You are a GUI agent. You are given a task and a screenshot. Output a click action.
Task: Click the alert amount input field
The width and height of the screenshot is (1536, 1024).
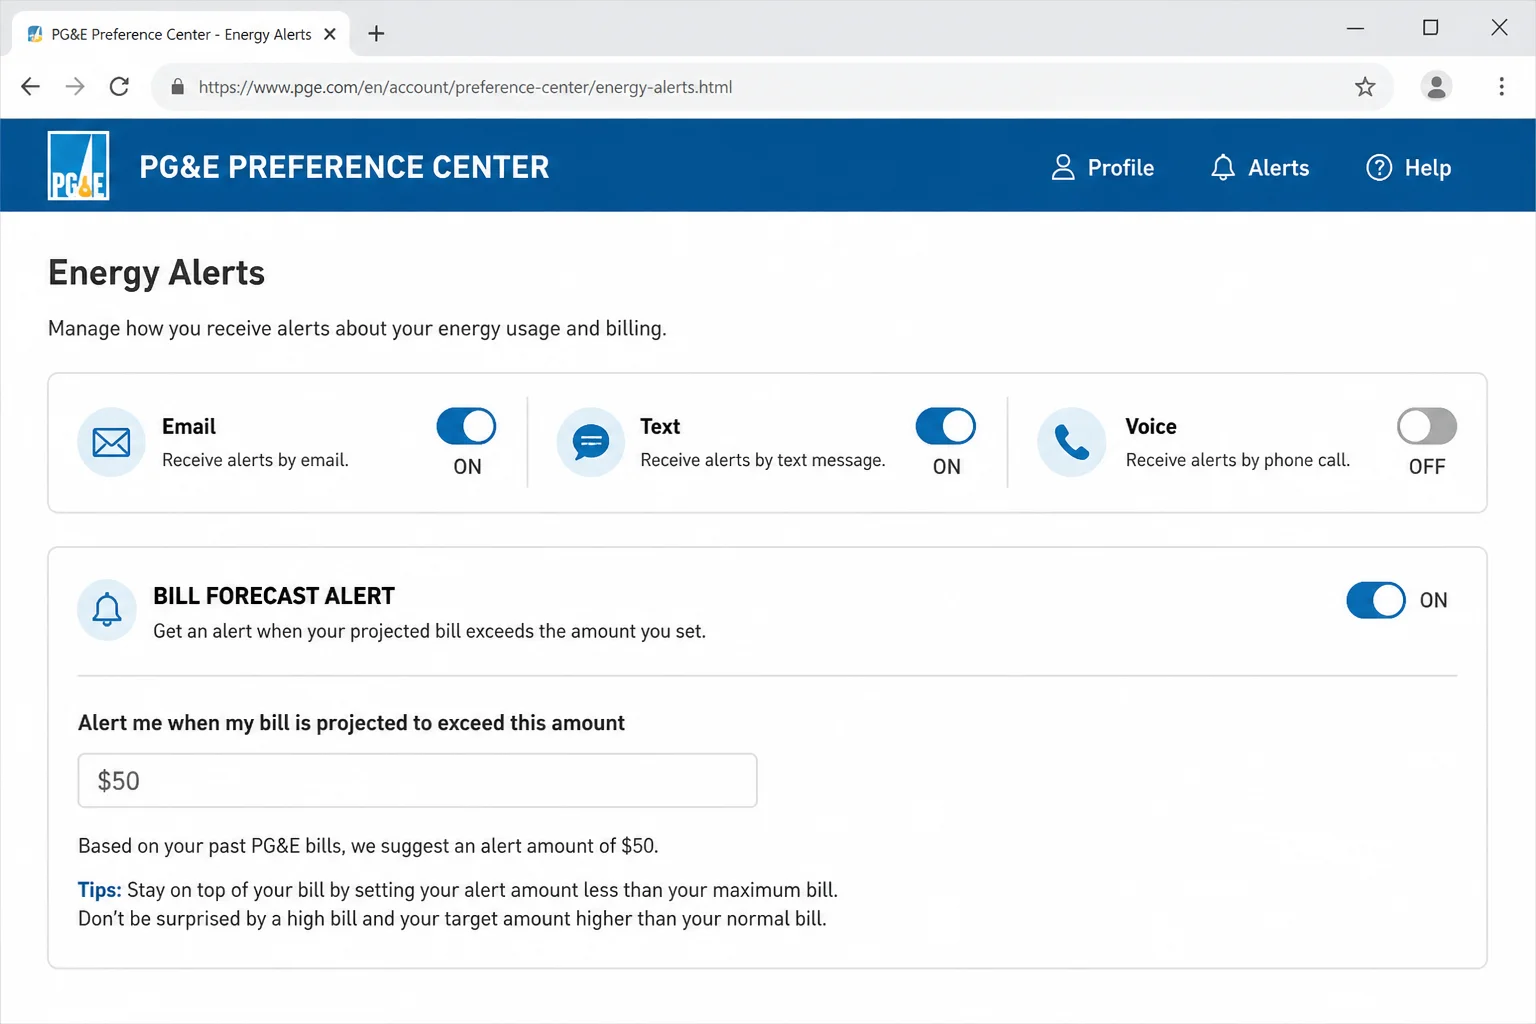click(x=418, y=780)
